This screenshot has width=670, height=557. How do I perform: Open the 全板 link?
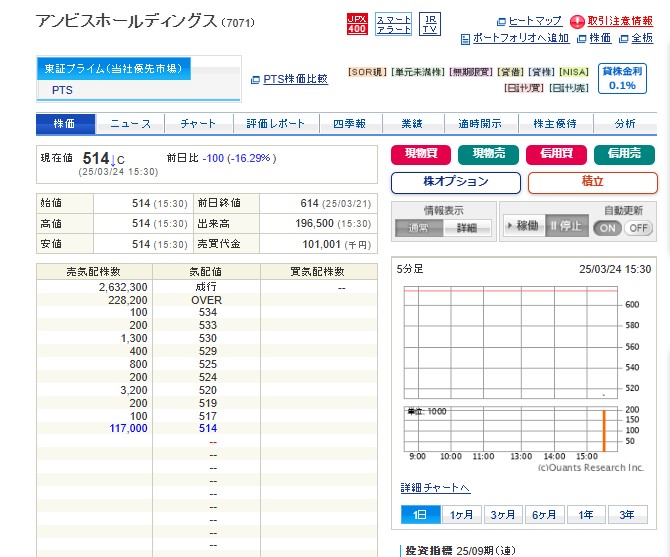tap(642, 38)
